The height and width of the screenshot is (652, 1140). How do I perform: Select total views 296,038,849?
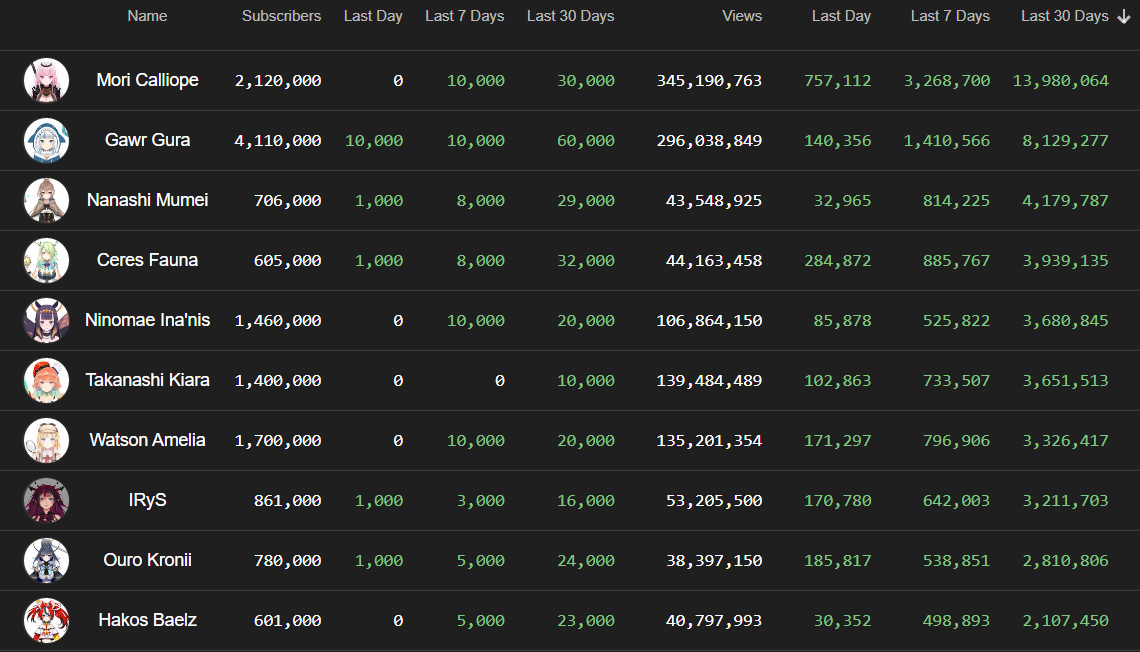pyautogui.click(x=709, y=141)
